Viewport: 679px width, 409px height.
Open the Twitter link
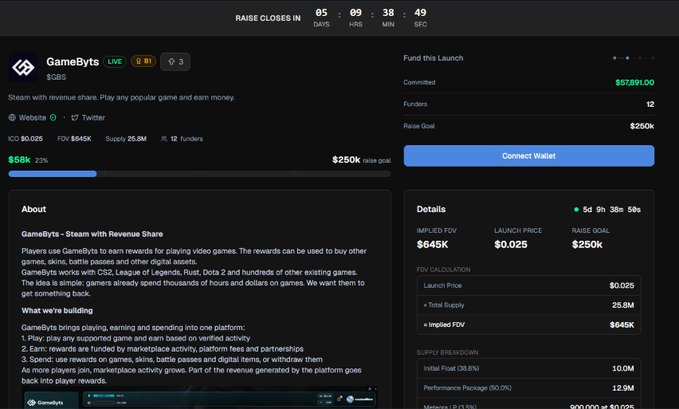click(x=93, y=118)
